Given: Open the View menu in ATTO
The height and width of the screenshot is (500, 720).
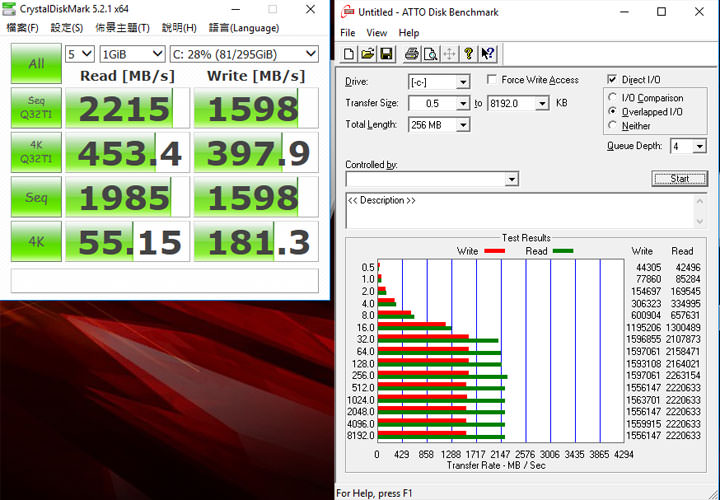Looking at the screenshot, I should (376, 33).
